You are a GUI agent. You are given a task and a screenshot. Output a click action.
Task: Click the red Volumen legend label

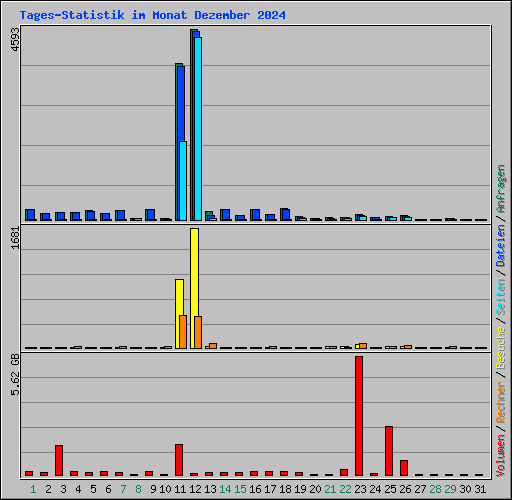(x=501, y=456)
